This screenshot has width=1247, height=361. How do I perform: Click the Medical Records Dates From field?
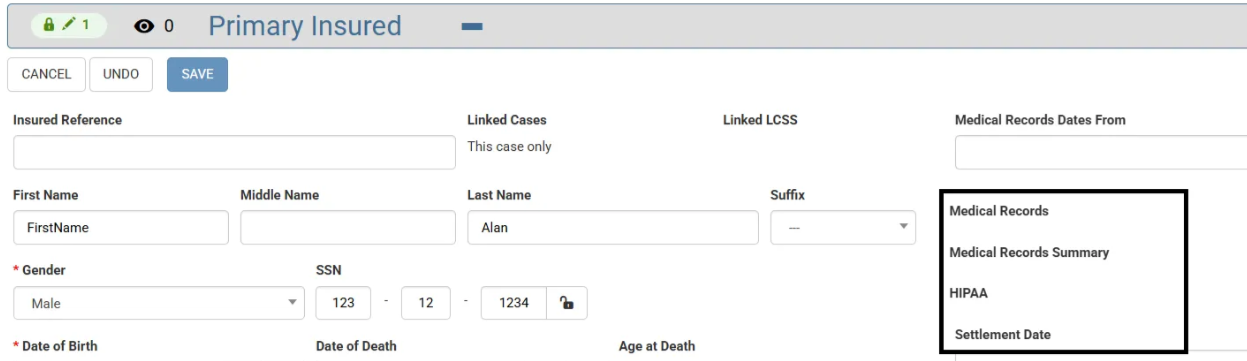click(x=1101, y=152)
